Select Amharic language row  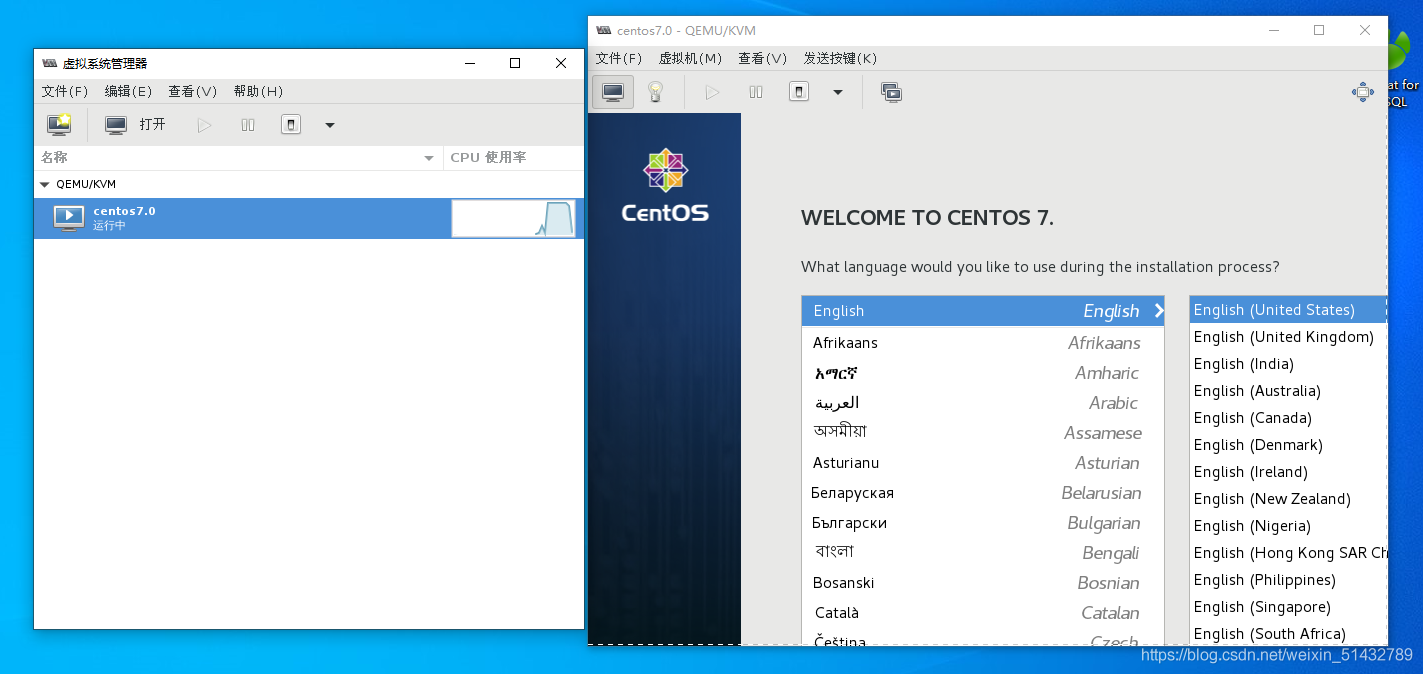(x=983, y=373)
